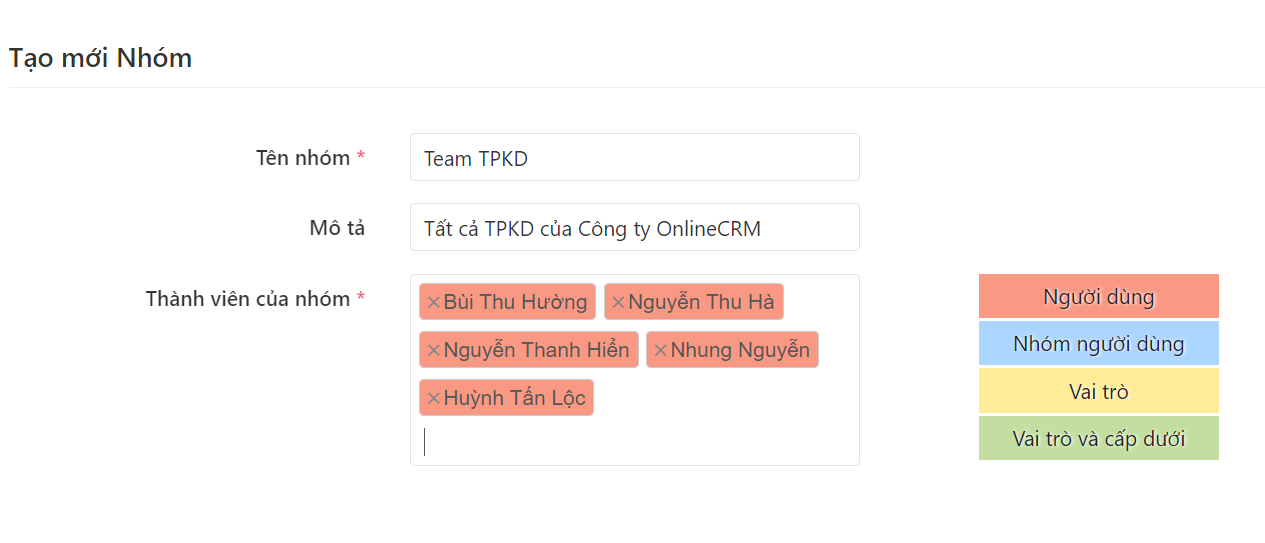Click the Tên nhóm field label

pyautogui.click(x=302, y=158)
